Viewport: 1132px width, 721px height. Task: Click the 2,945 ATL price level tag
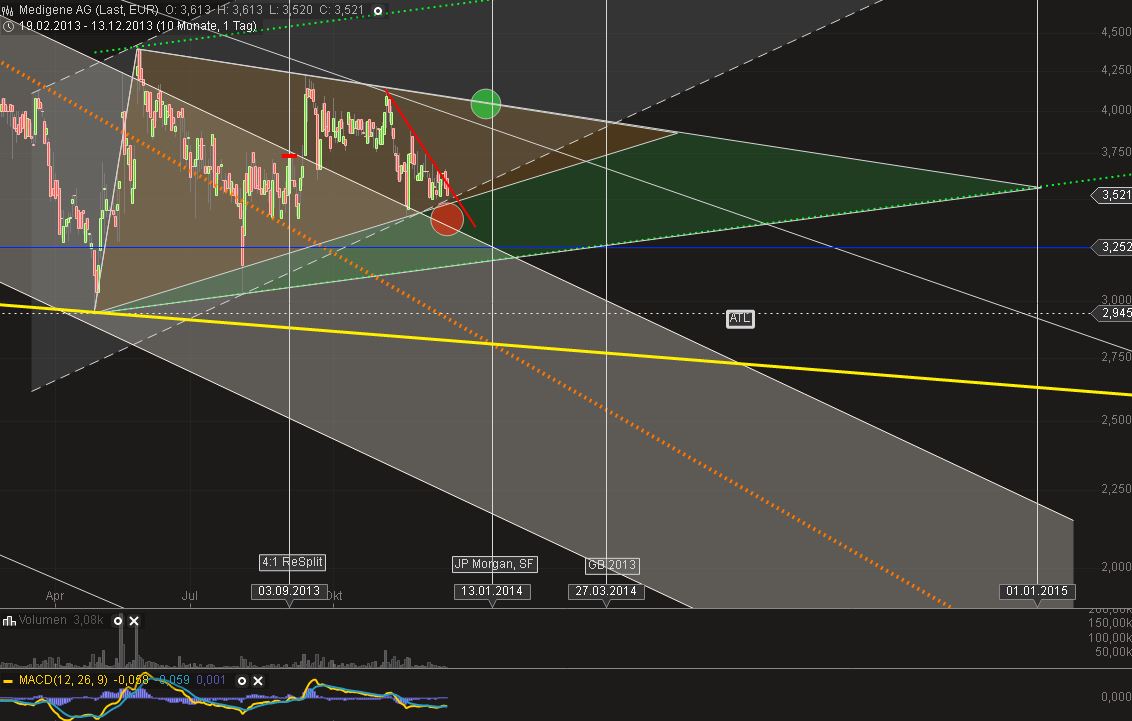[x=1113, y=313]
